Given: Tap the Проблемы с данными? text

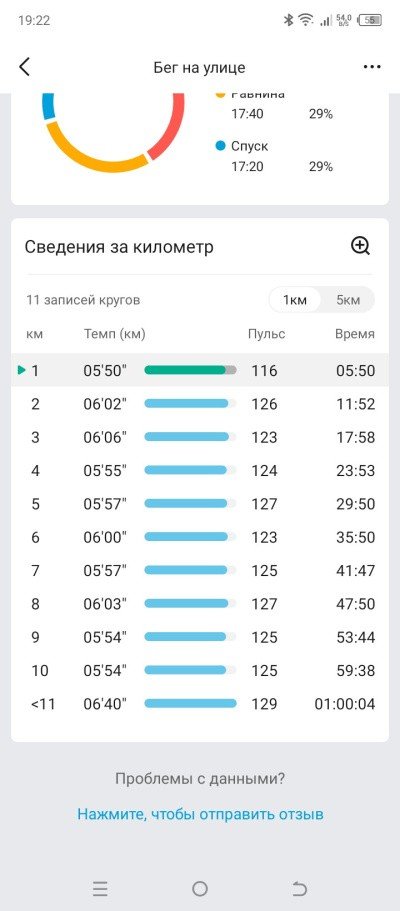Looking at the screenshot, I should [200, 778].
